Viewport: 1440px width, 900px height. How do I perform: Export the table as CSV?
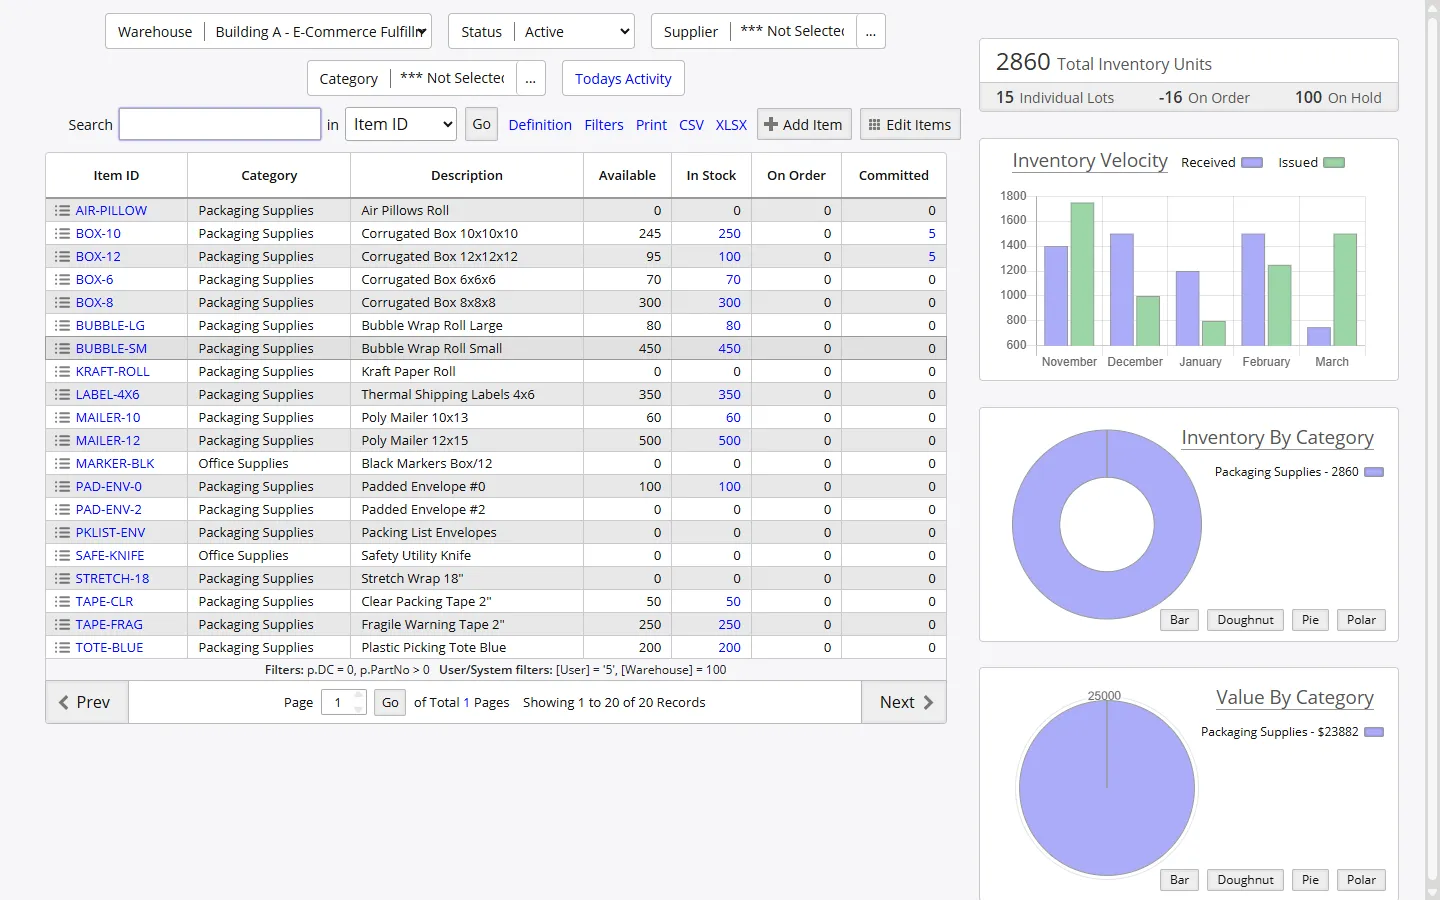(691, 125)
